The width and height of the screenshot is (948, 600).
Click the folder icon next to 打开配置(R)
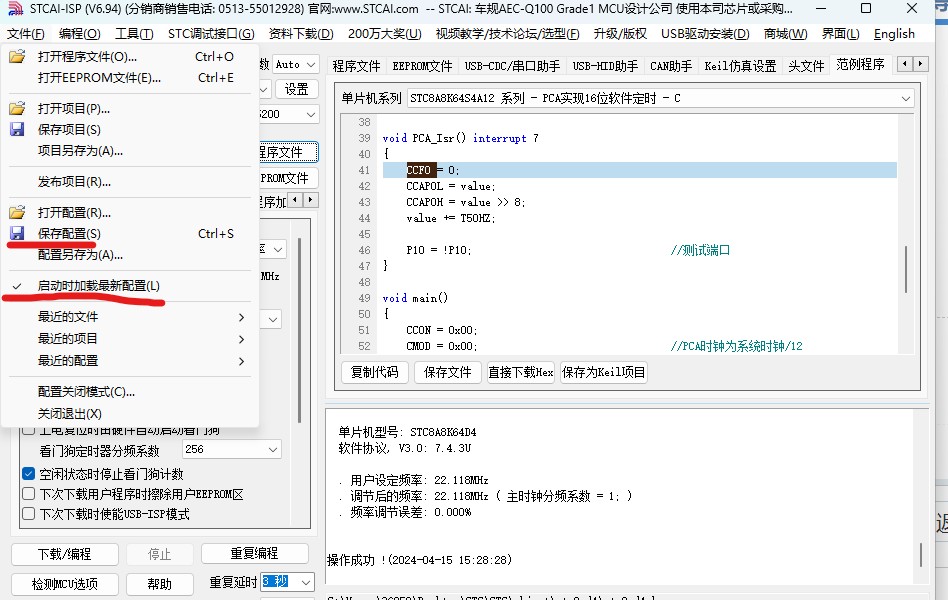17,212
